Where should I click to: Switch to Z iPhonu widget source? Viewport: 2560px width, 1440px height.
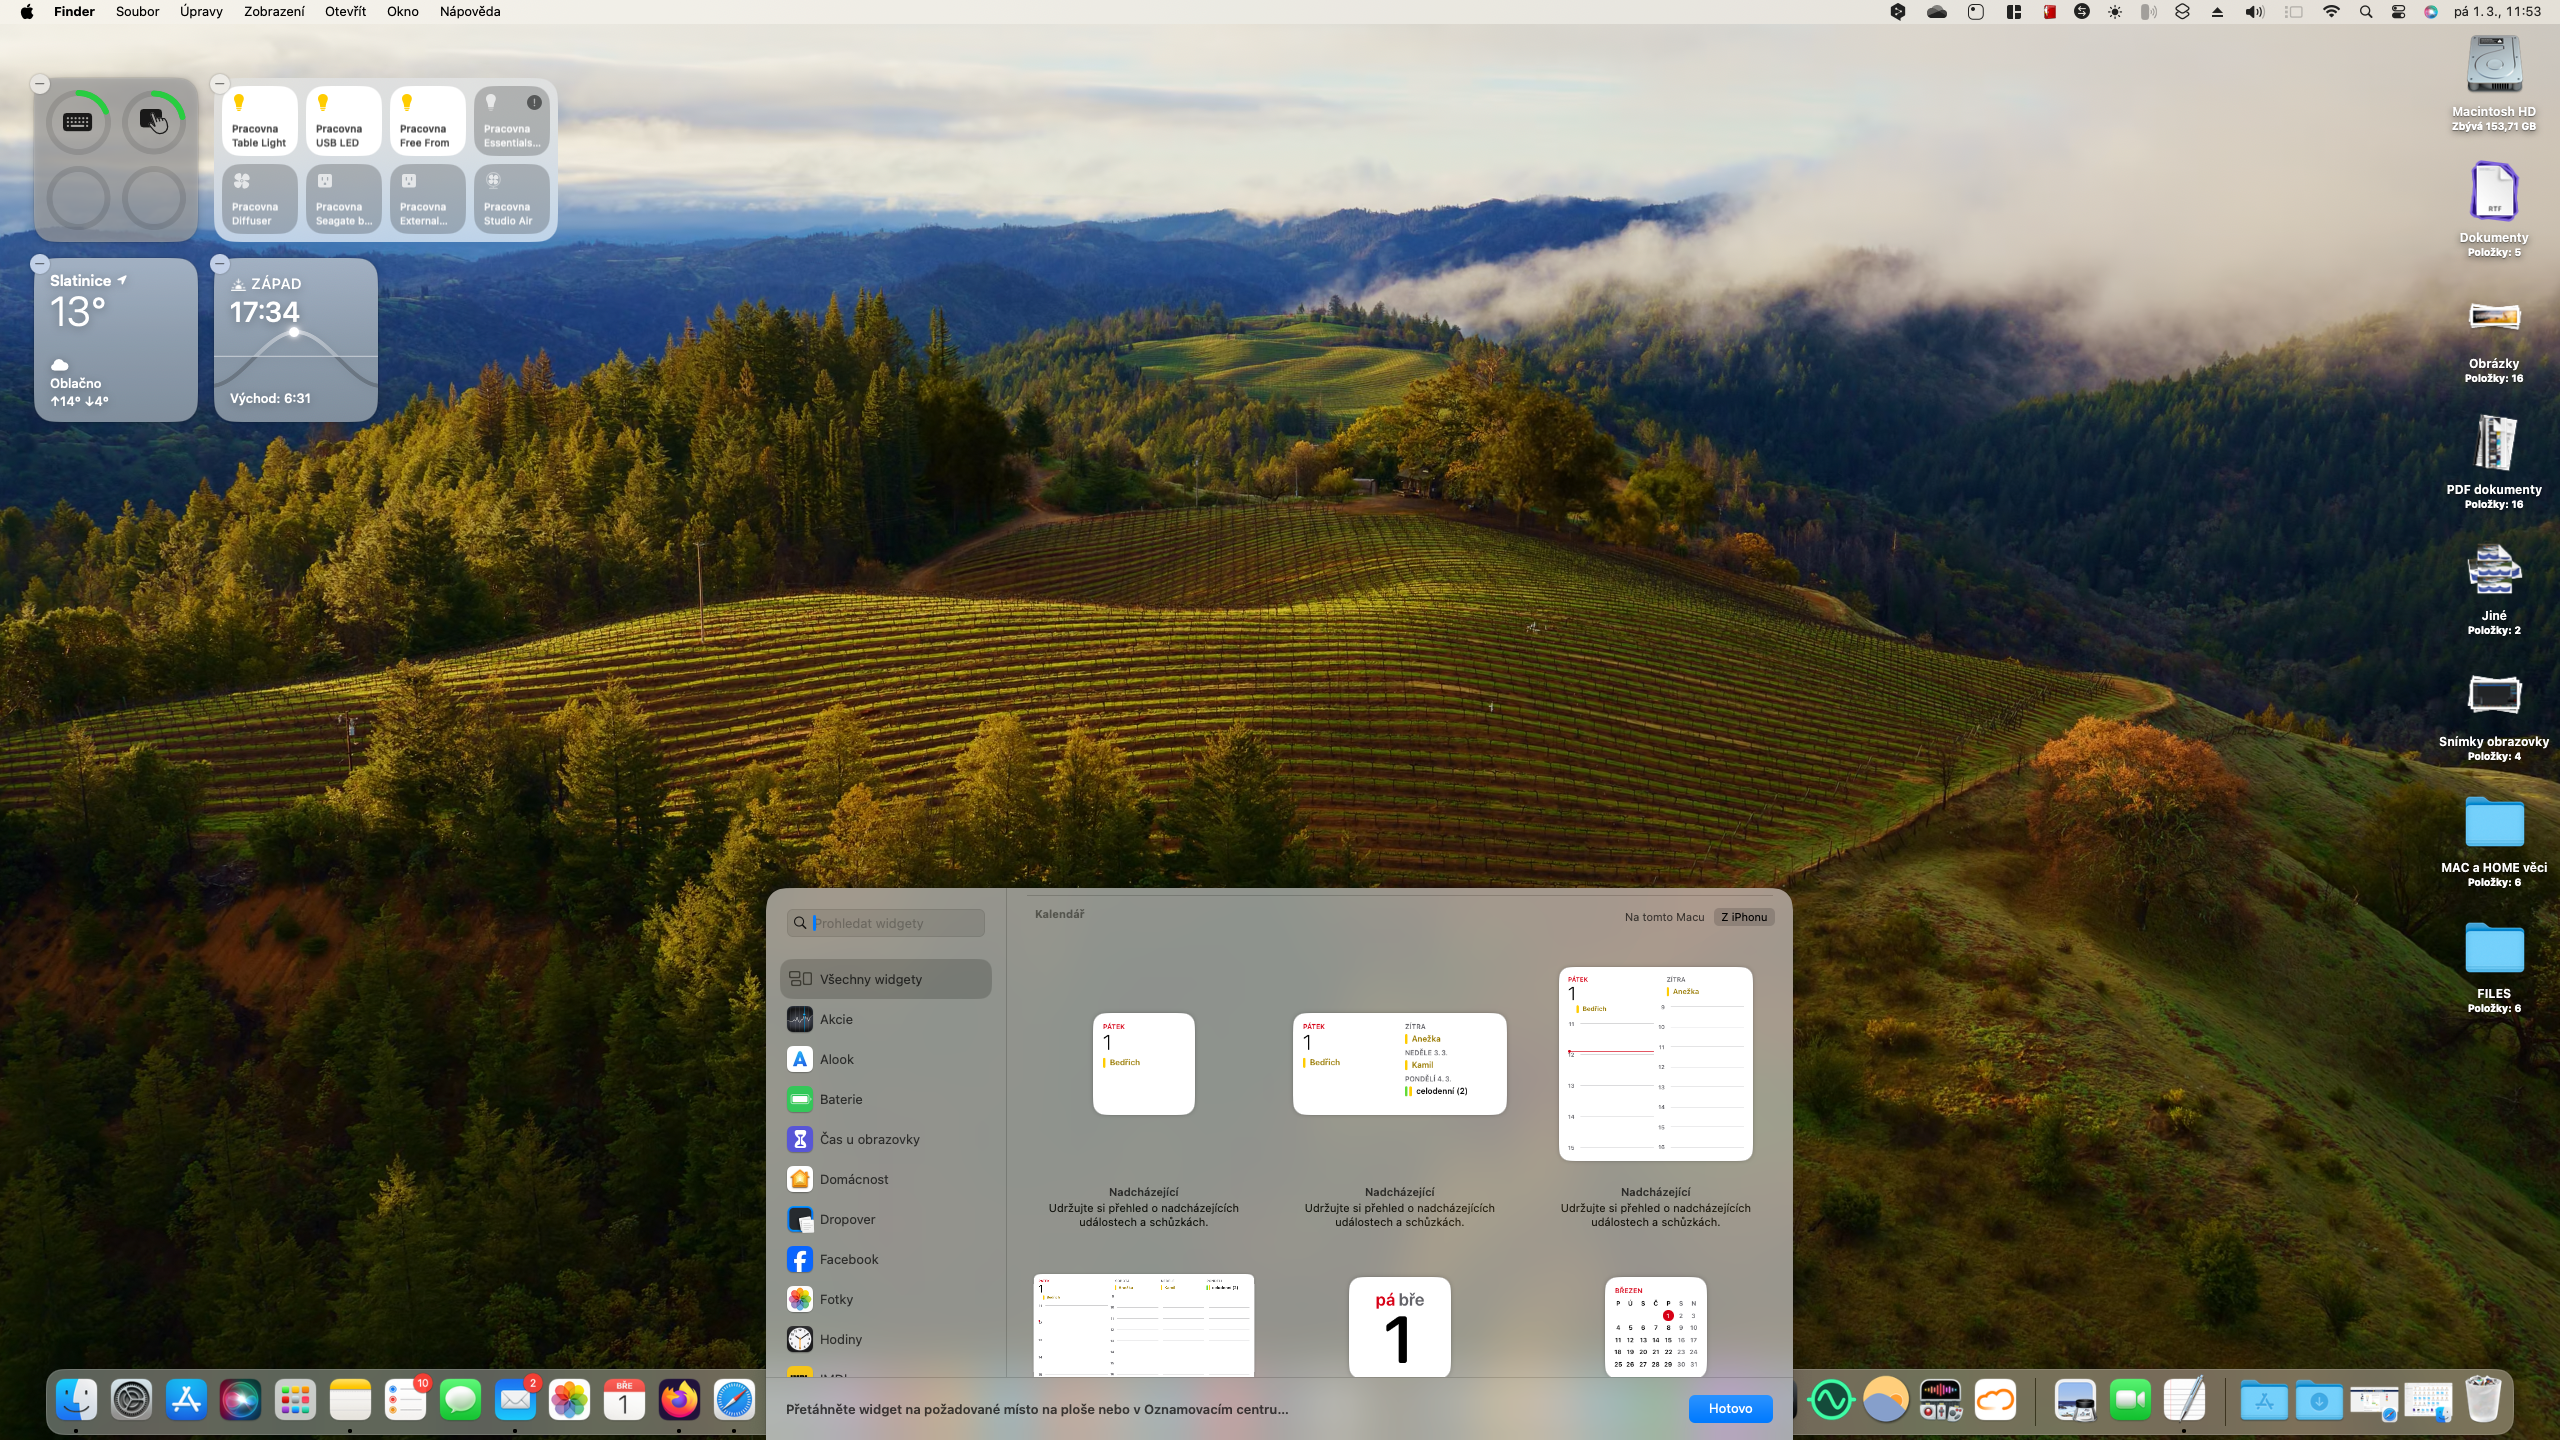coord(1743,917)
